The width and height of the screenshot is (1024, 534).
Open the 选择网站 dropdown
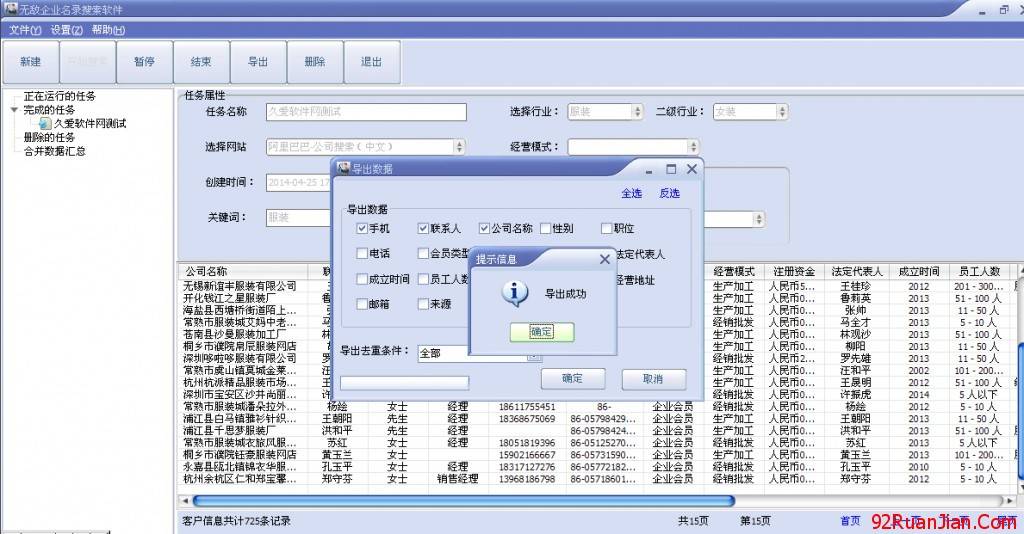[459, 147]
